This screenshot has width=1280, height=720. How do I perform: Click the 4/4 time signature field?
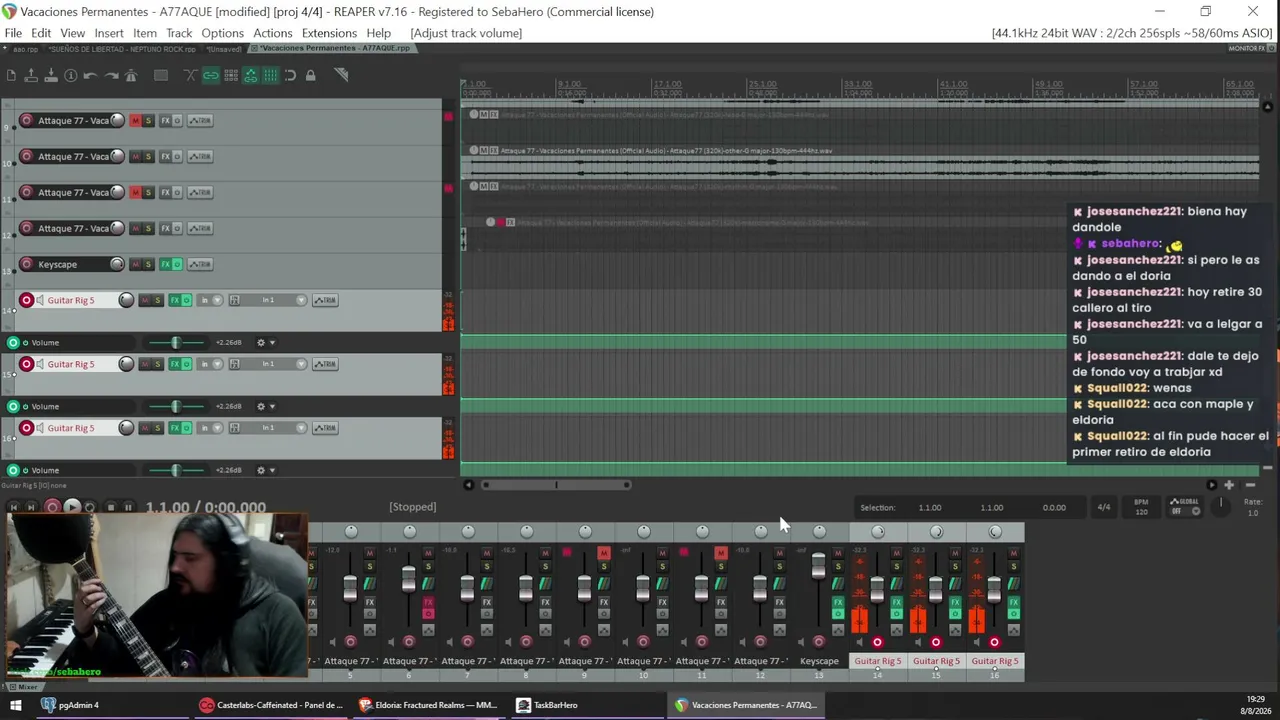tap(1104, 507)
